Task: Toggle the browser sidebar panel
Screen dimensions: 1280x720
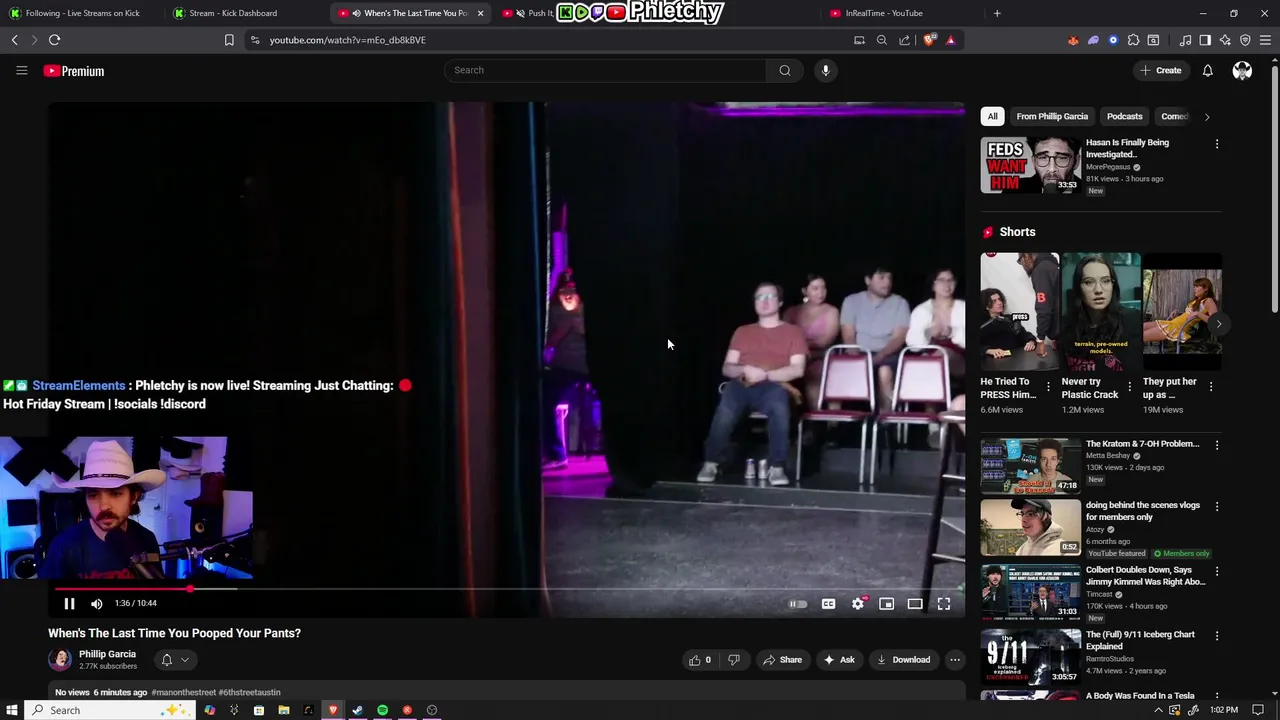Action: pyautogui.click(x=1205, y=40)
